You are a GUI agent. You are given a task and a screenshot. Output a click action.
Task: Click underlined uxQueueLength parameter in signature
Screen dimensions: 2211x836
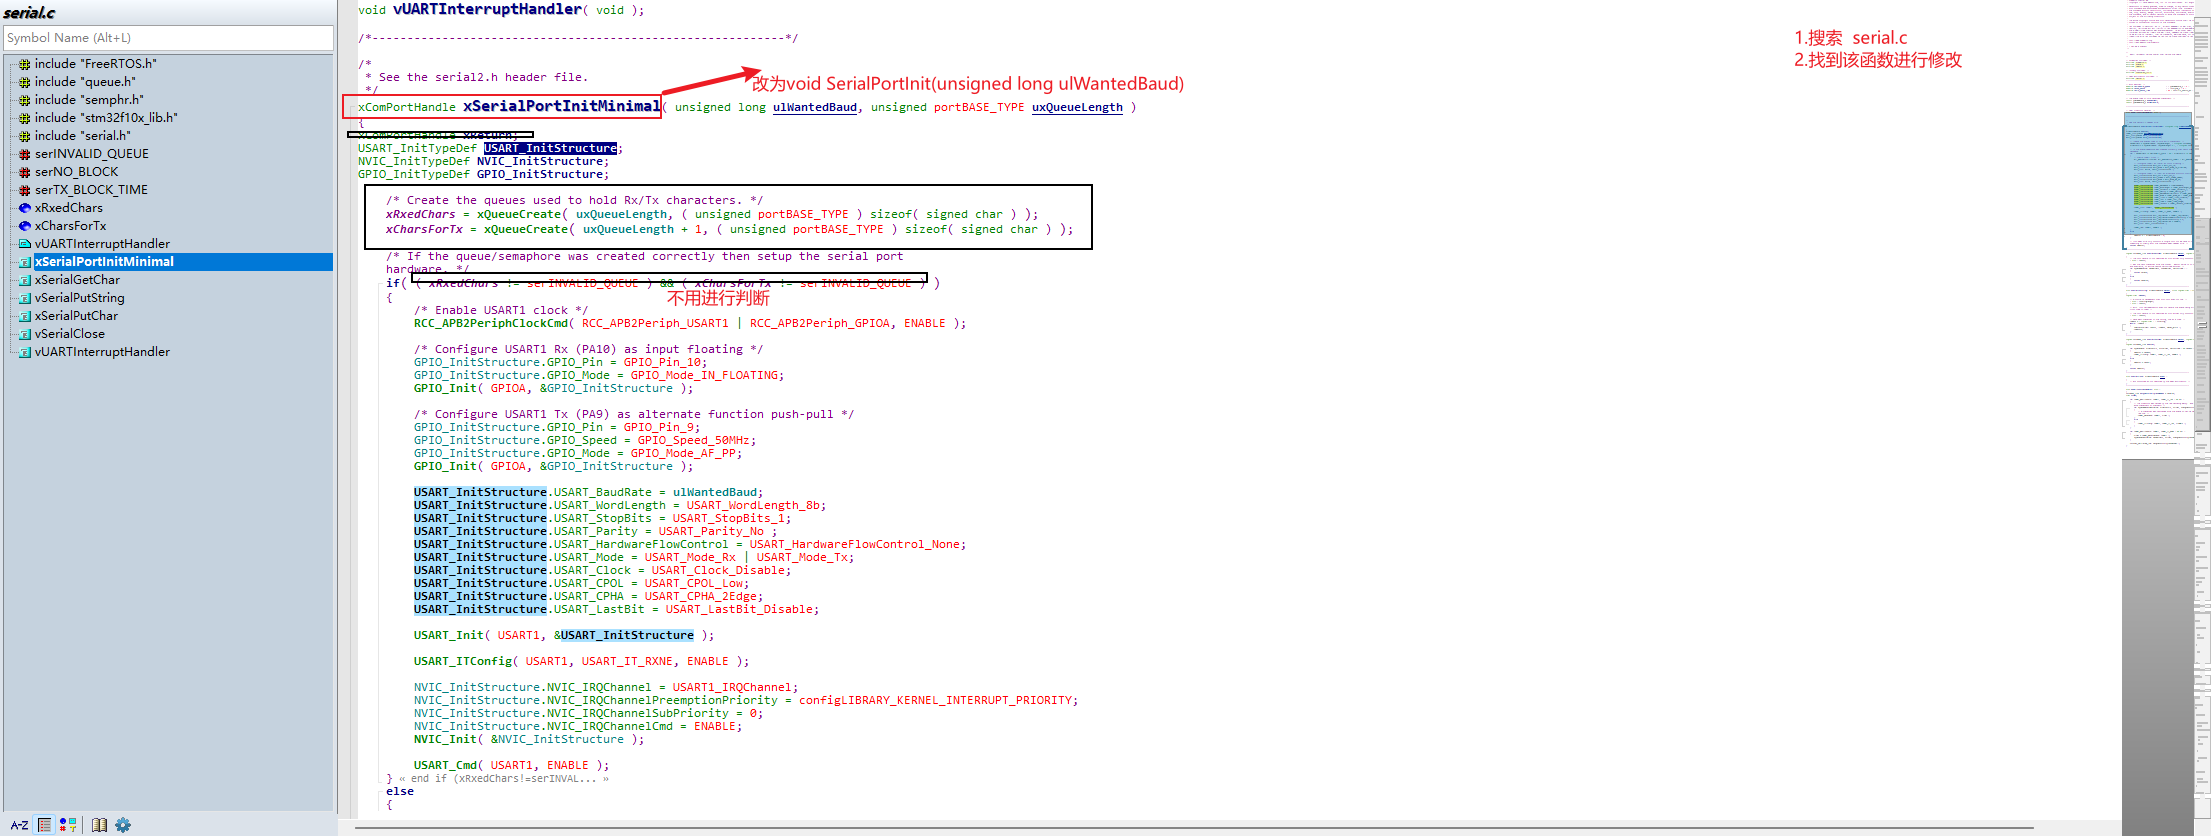(1077, 108)
